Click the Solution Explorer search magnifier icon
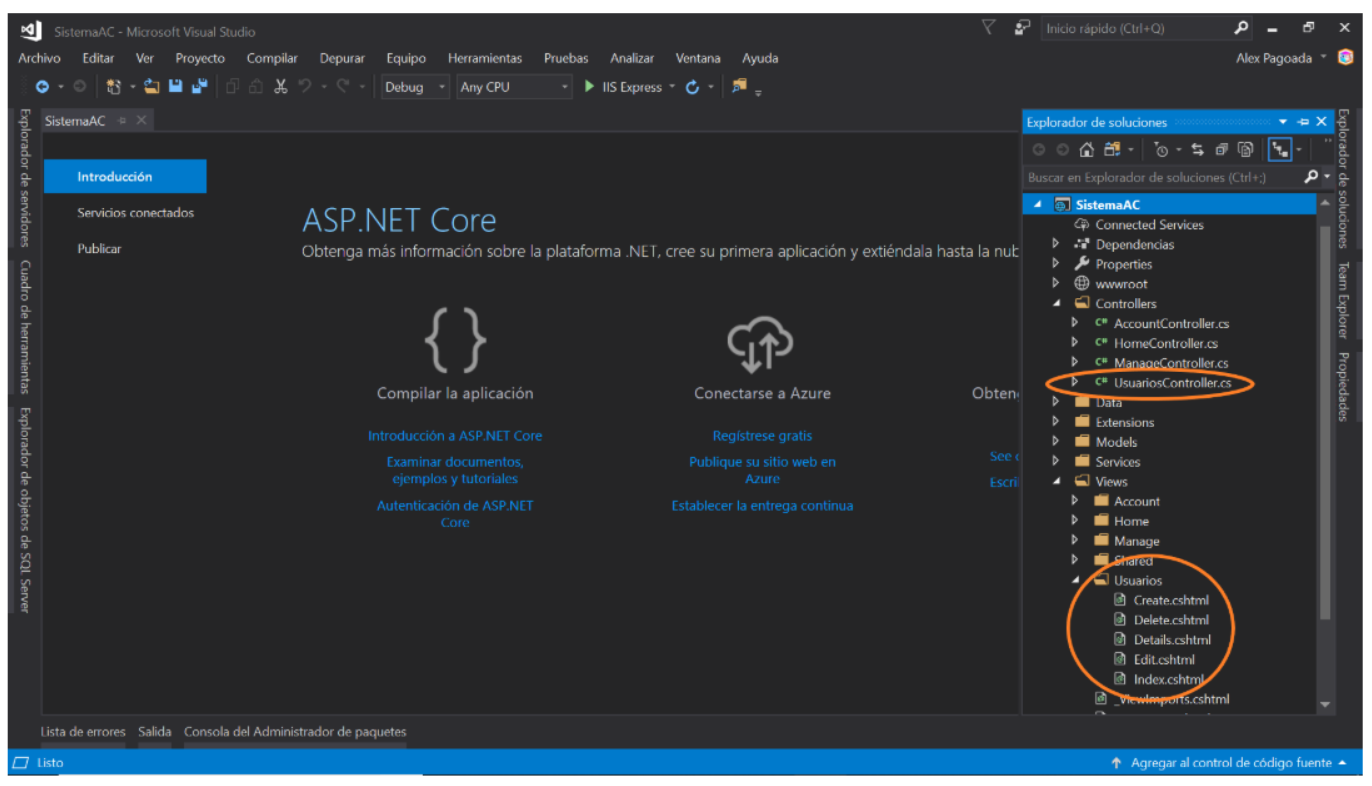This screenshot has height=786, width=1372. pos(1311,177)
